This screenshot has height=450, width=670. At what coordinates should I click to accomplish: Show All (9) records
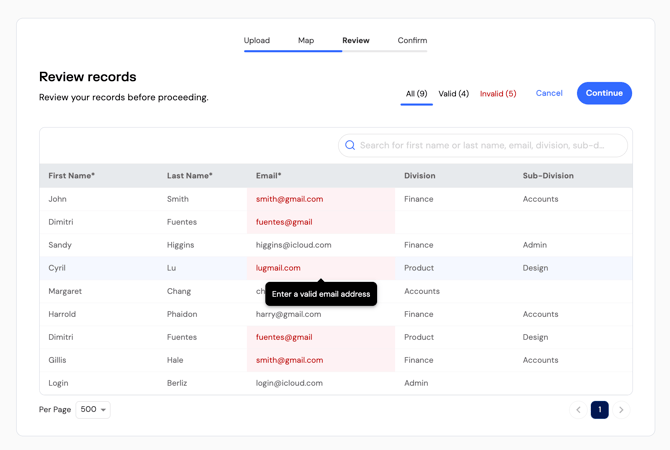[x=417, y=93]
